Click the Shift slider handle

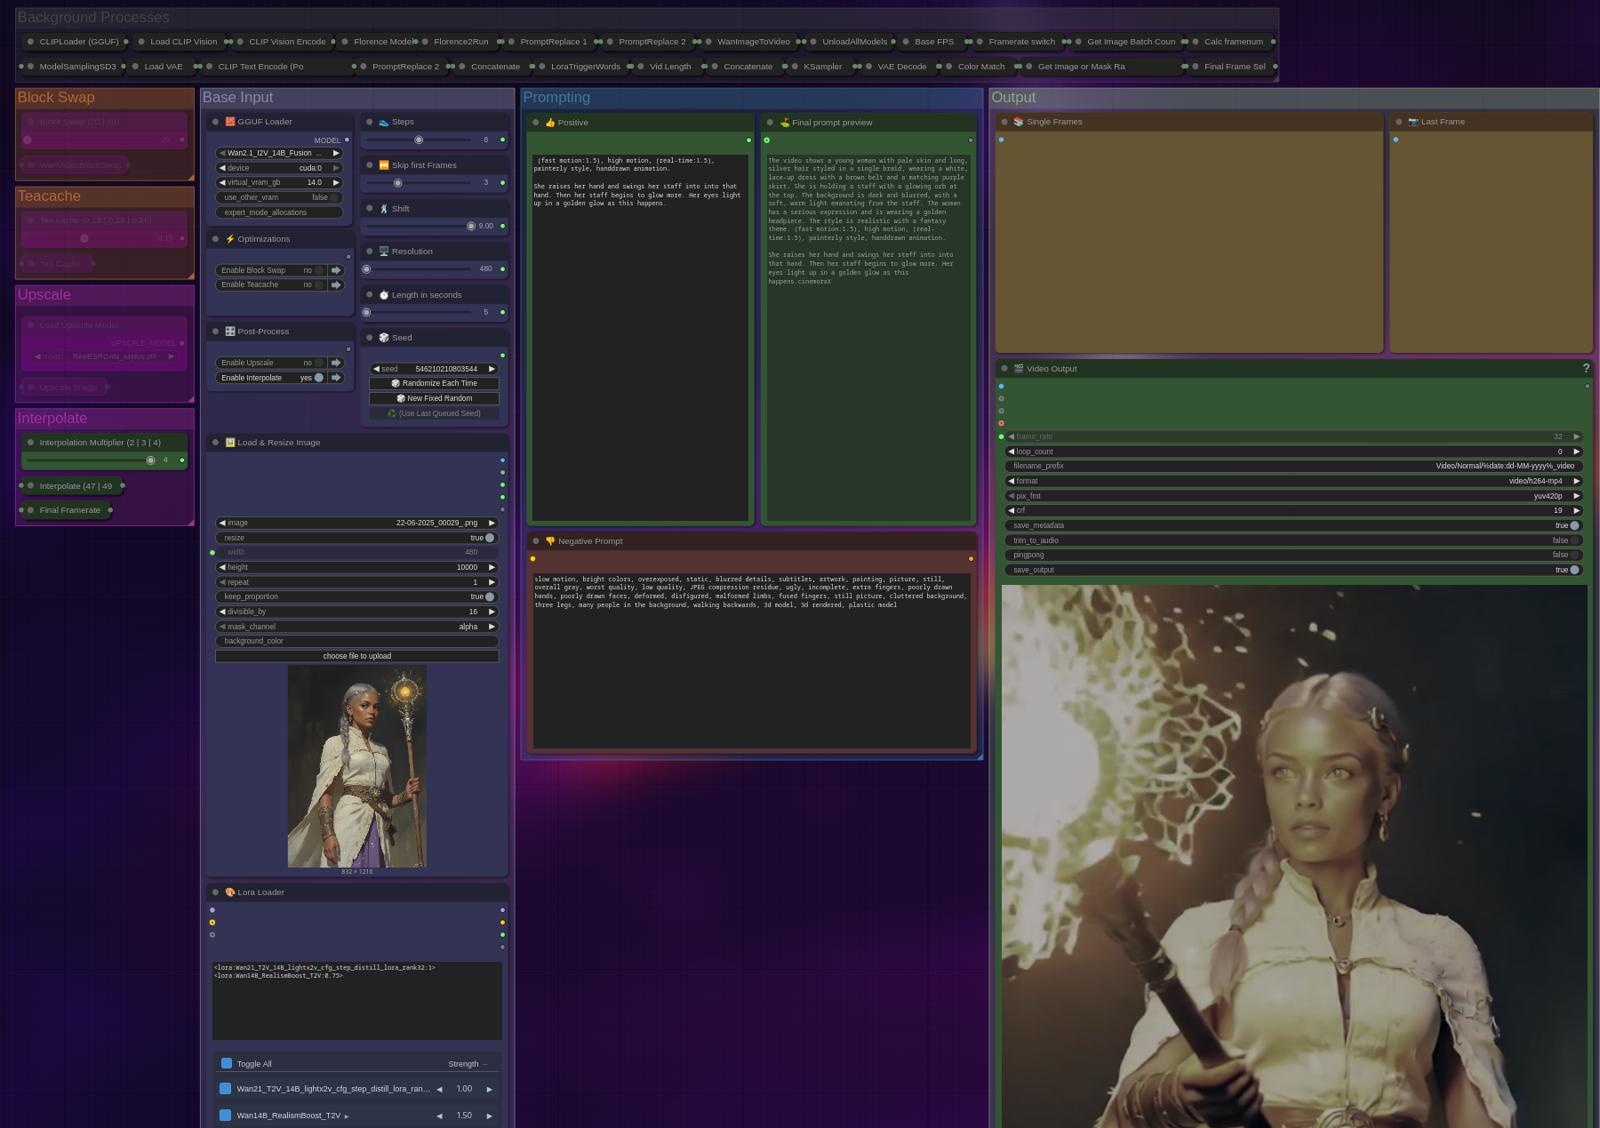[471, 226]
